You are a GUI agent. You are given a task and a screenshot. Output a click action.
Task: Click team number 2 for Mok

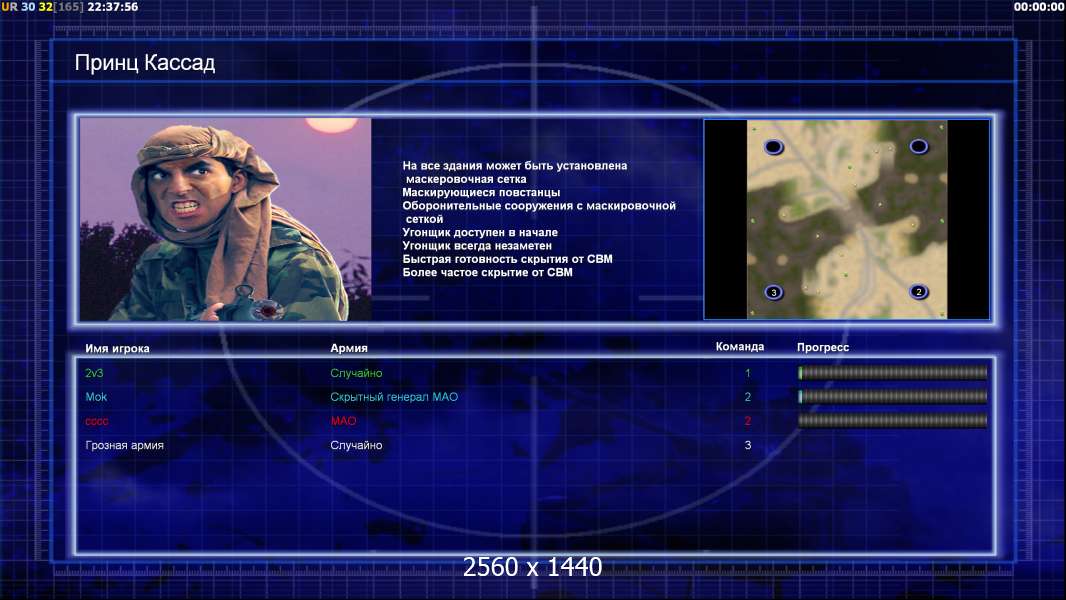coord(748,397)
